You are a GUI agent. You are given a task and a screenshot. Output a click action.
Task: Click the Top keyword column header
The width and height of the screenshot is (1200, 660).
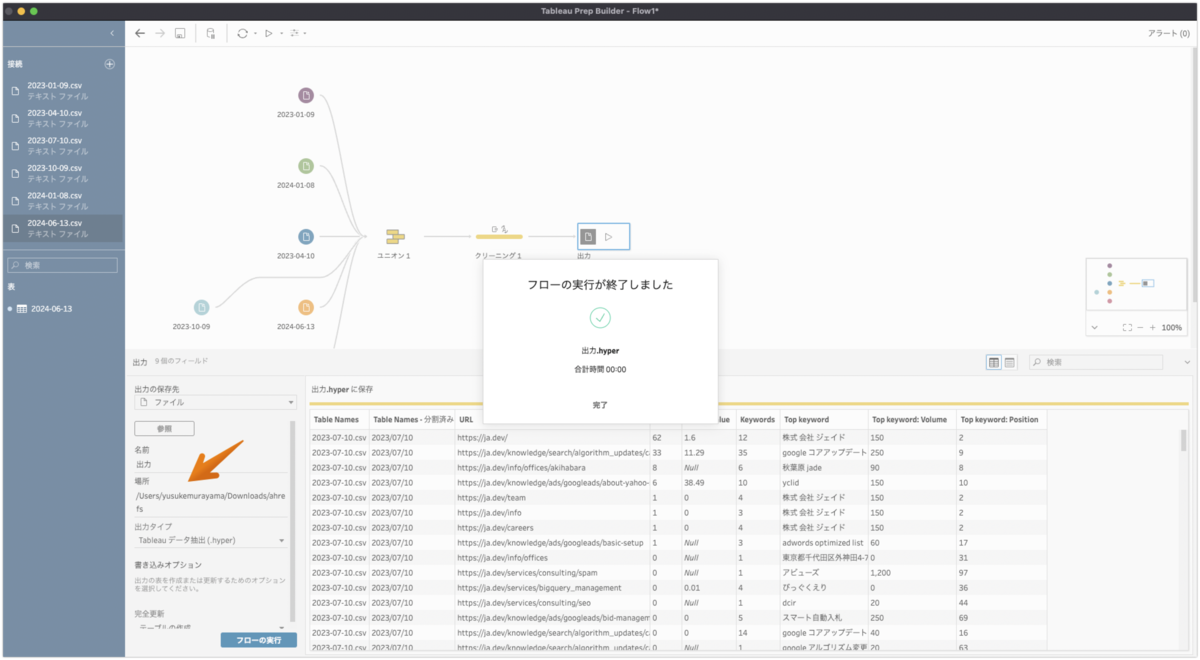823,419
